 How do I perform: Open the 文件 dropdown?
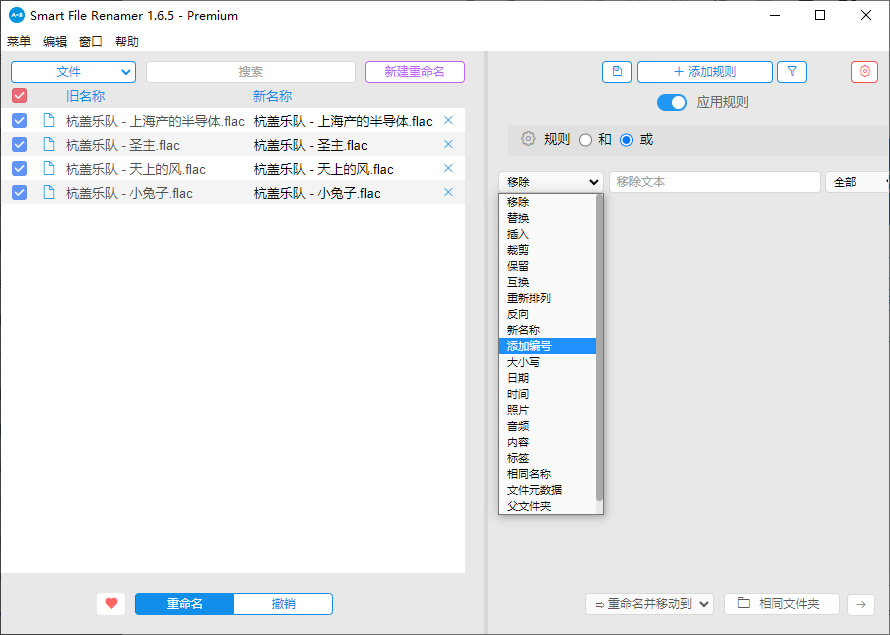tap(72, 71)
